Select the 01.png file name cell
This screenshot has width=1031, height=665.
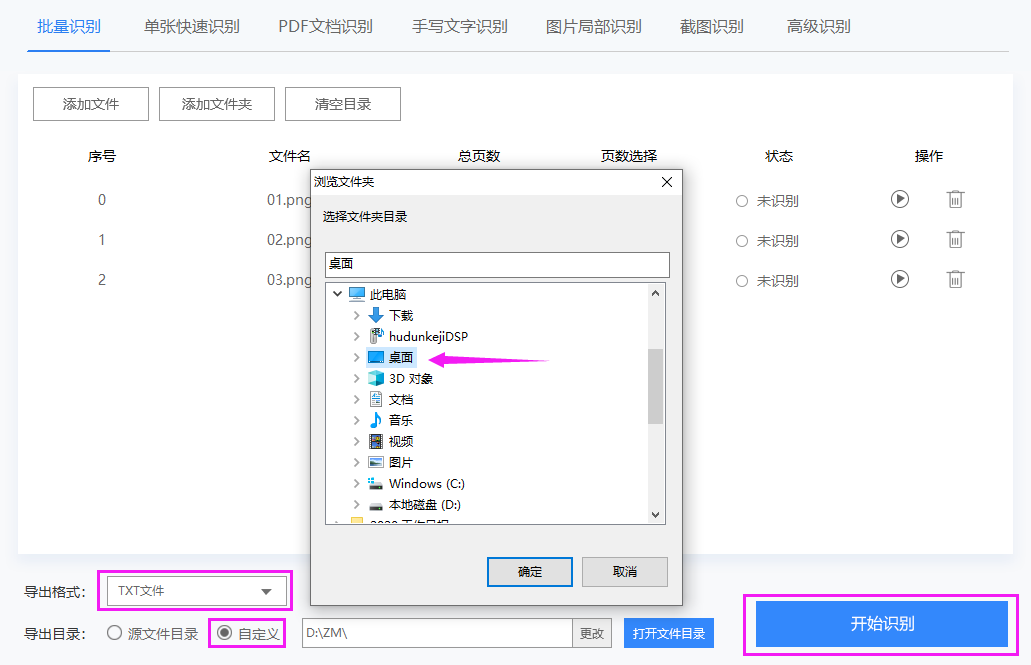click(x=289, y=199)
